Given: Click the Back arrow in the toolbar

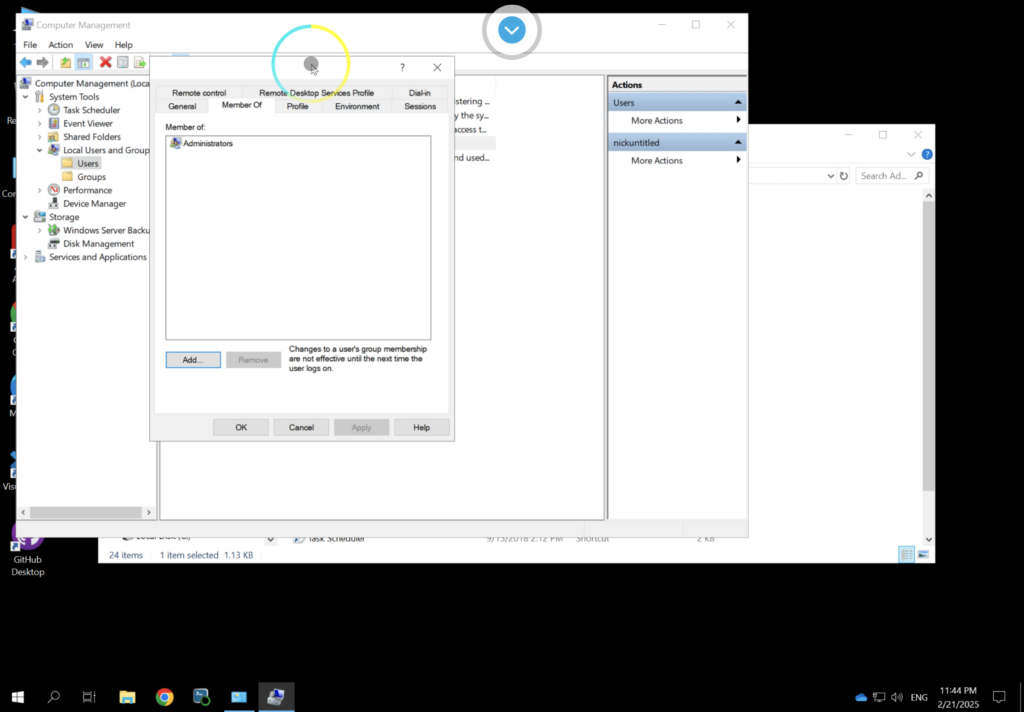Looking at the screenshot, I should pos(25,62).
